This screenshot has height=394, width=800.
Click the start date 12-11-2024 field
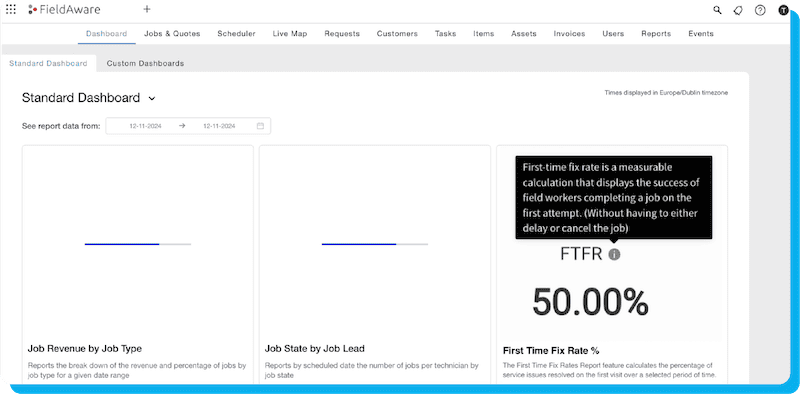tap(145, 126)
